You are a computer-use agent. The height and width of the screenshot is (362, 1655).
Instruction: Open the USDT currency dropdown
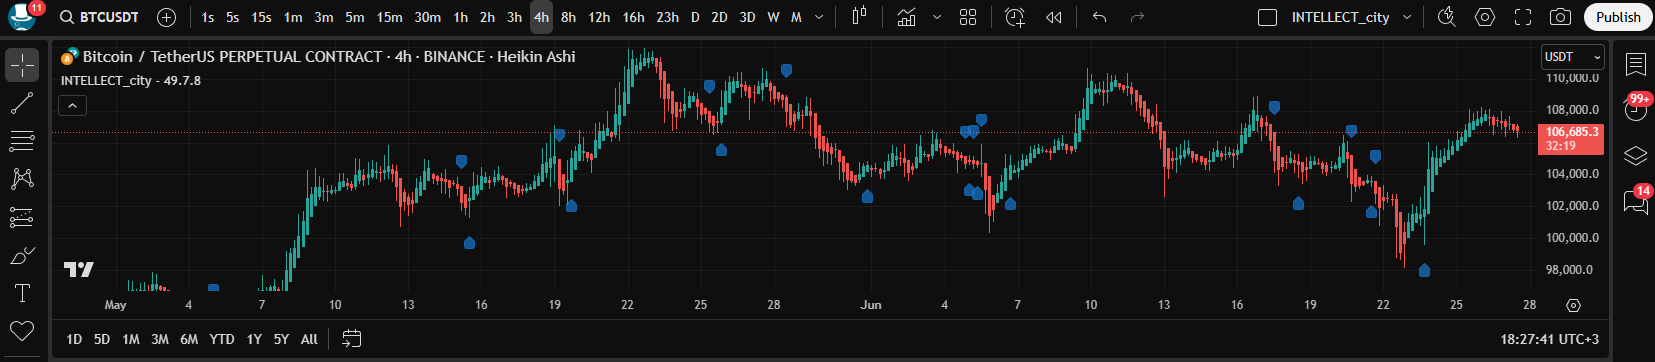[1572, 57]
